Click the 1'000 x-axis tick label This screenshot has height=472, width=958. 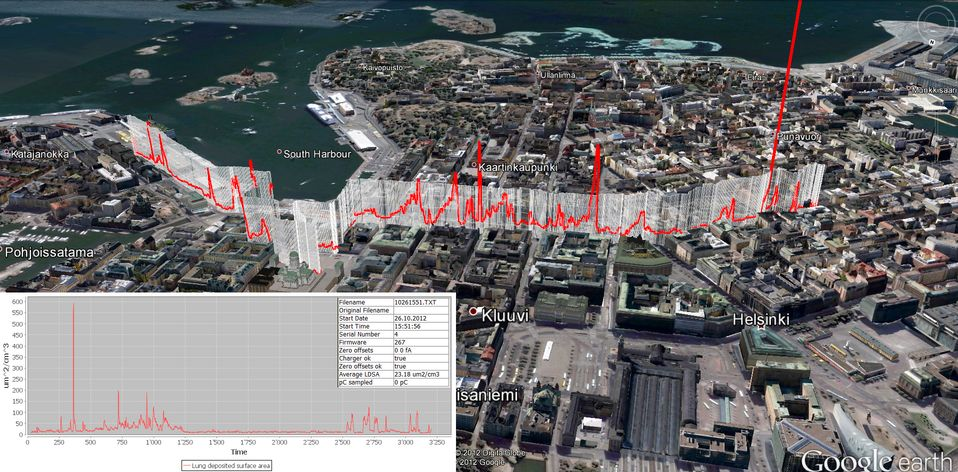(153, 442)
